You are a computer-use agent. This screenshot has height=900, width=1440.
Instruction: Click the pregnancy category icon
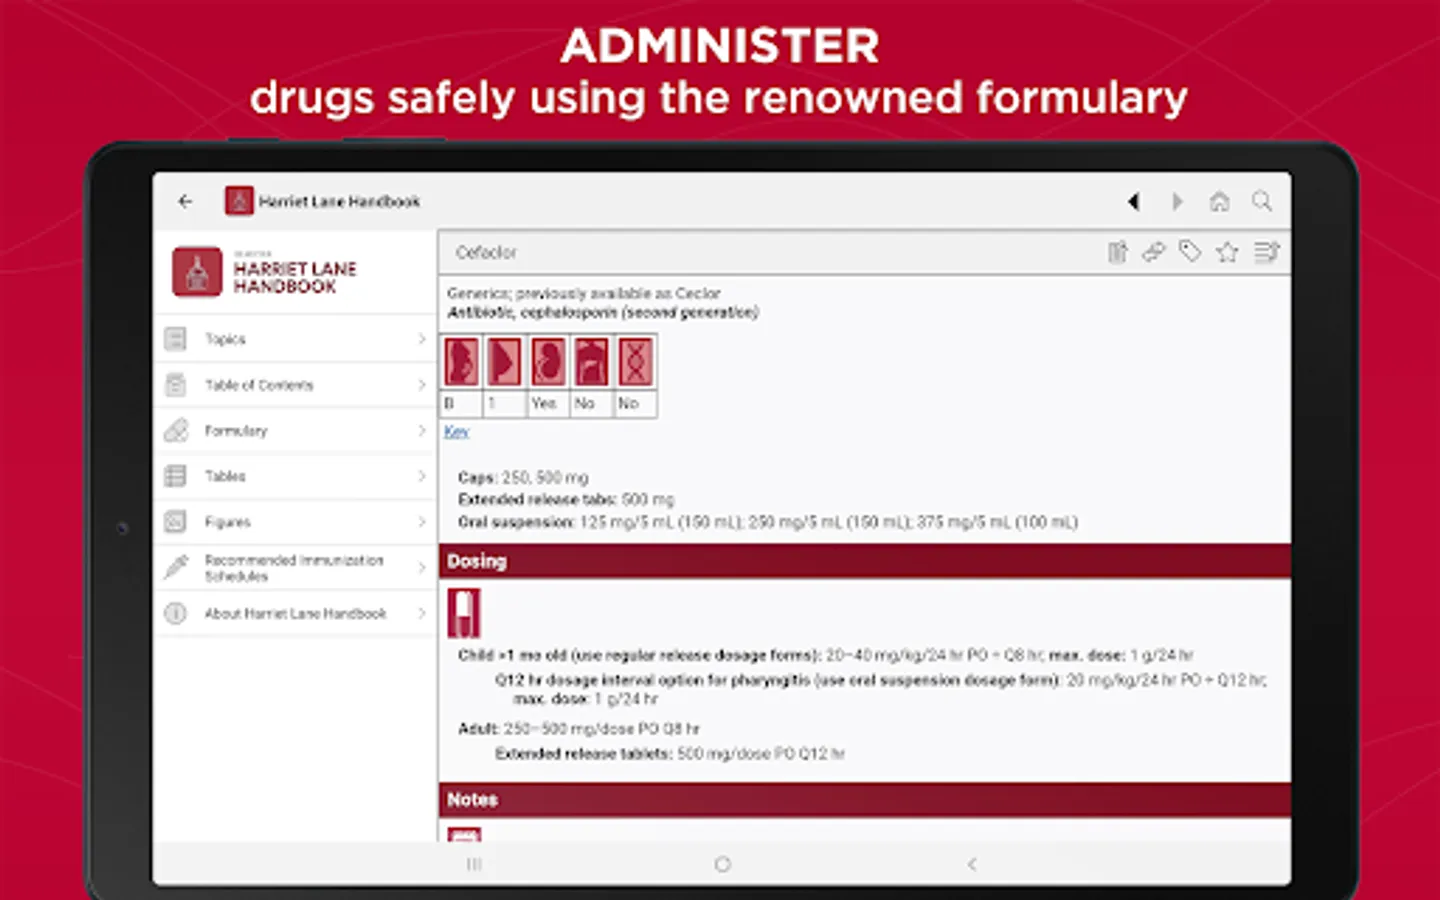pos(461,361)
